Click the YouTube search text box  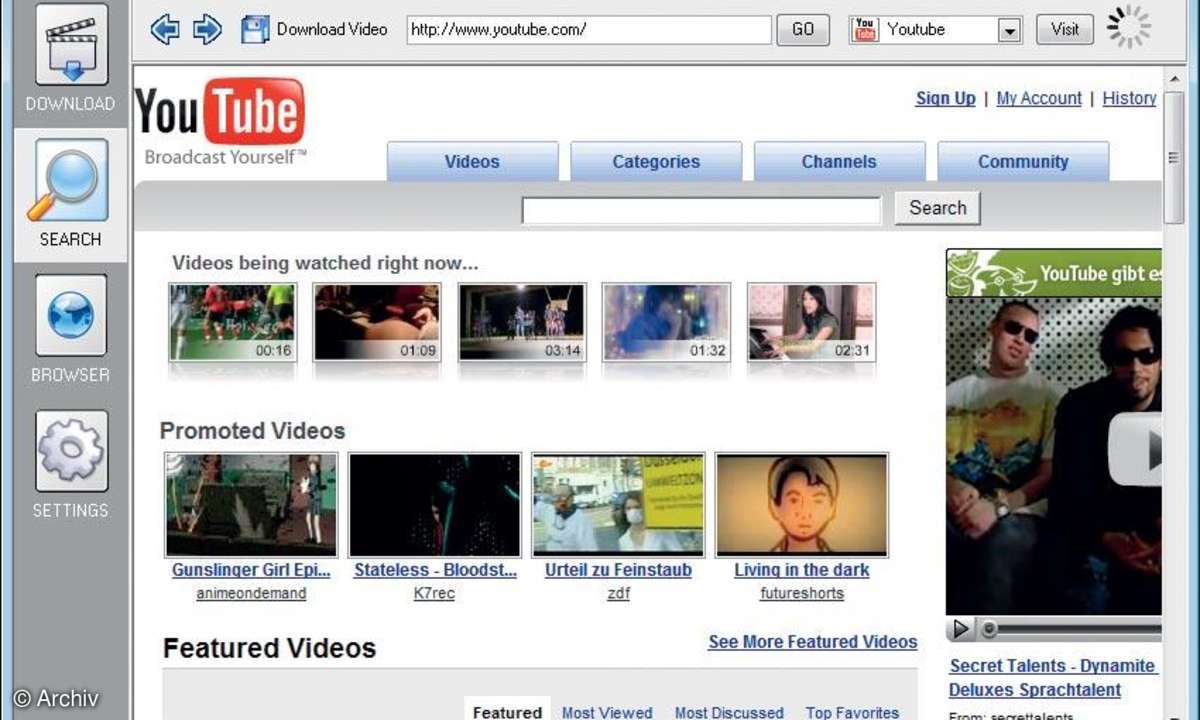click(701, 210)
